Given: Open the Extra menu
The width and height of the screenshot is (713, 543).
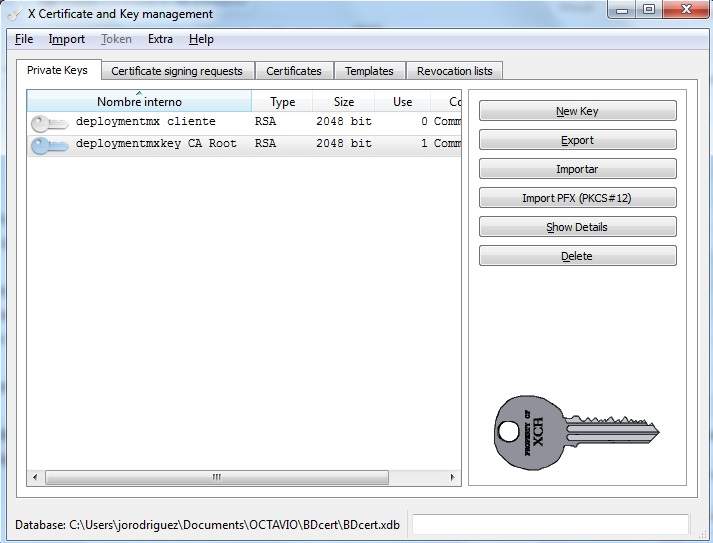Looking at the screenshot, I should (160, 39).
